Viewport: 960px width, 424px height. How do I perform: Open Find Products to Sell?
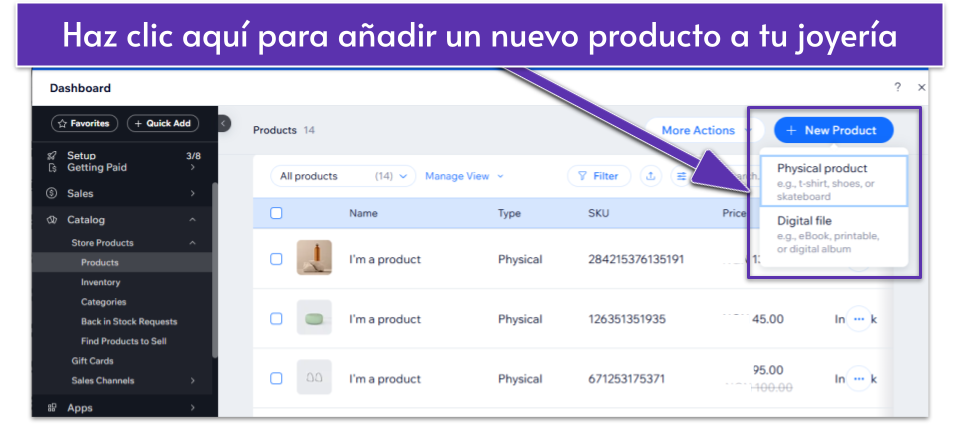click(124, 341)
